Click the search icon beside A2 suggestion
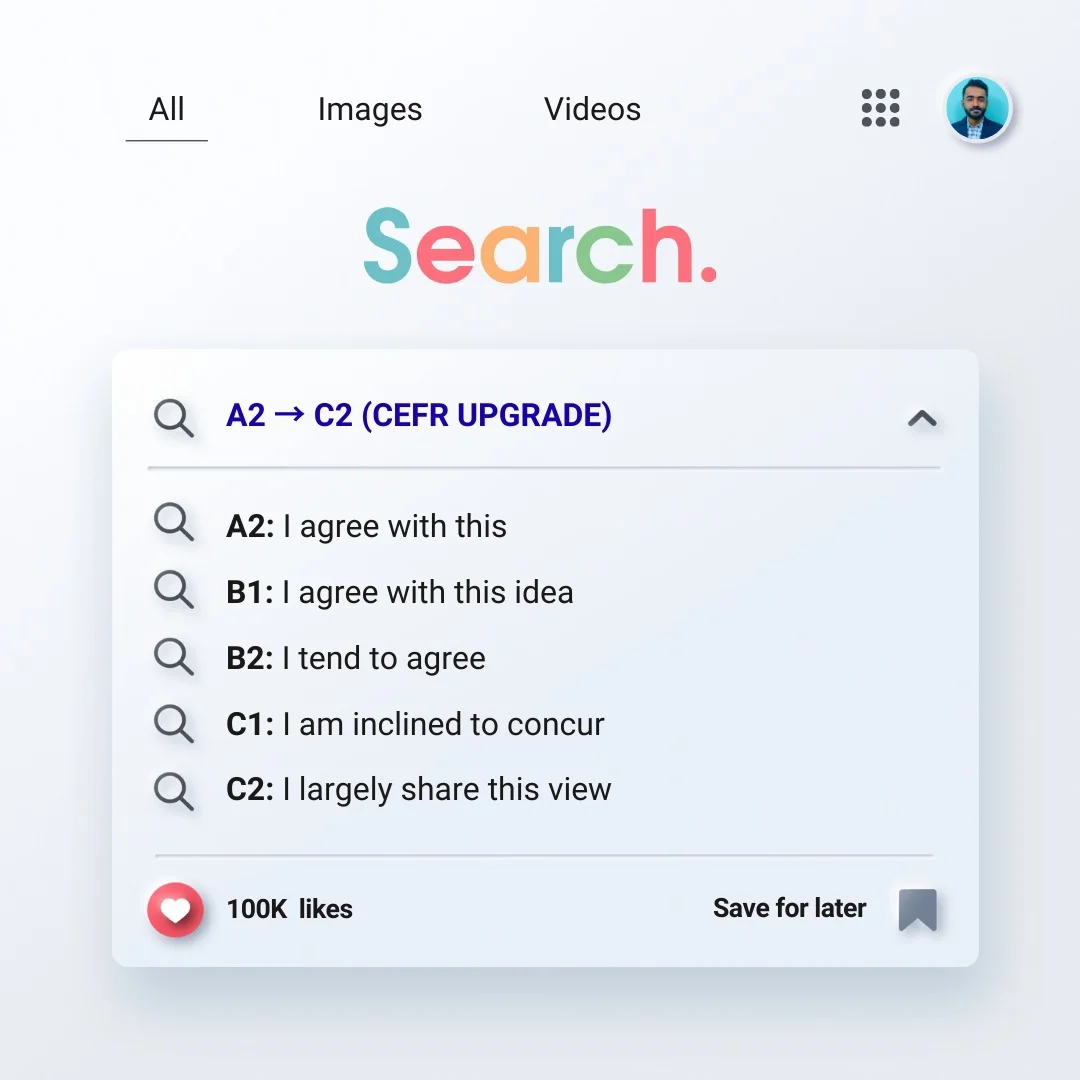Viewport: 1080px width, 1080px height. click(174, 523)
